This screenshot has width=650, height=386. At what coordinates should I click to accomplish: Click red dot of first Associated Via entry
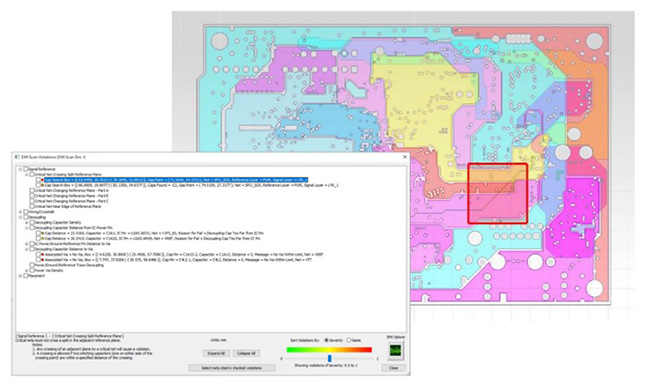pyautogui.click(x=42, y=255)
